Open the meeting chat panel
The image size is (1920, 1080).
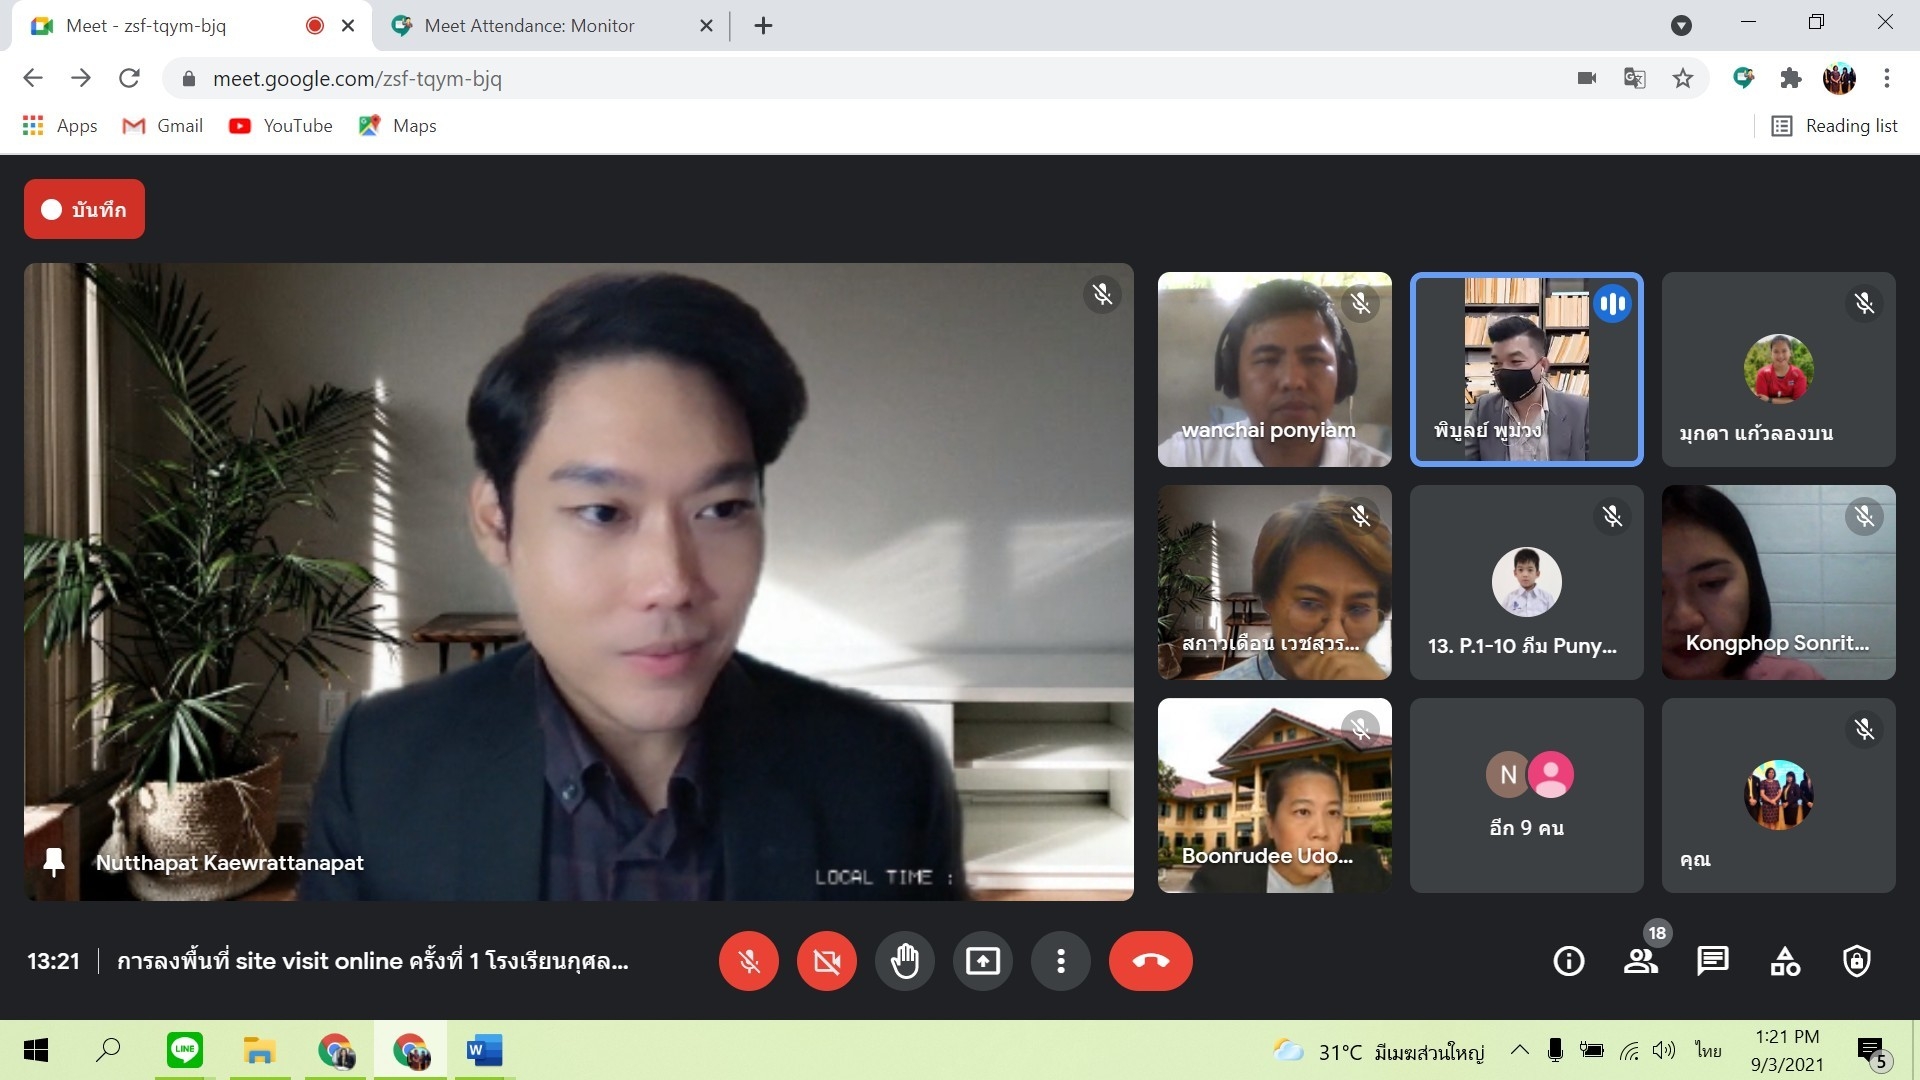pos(1712,961)
